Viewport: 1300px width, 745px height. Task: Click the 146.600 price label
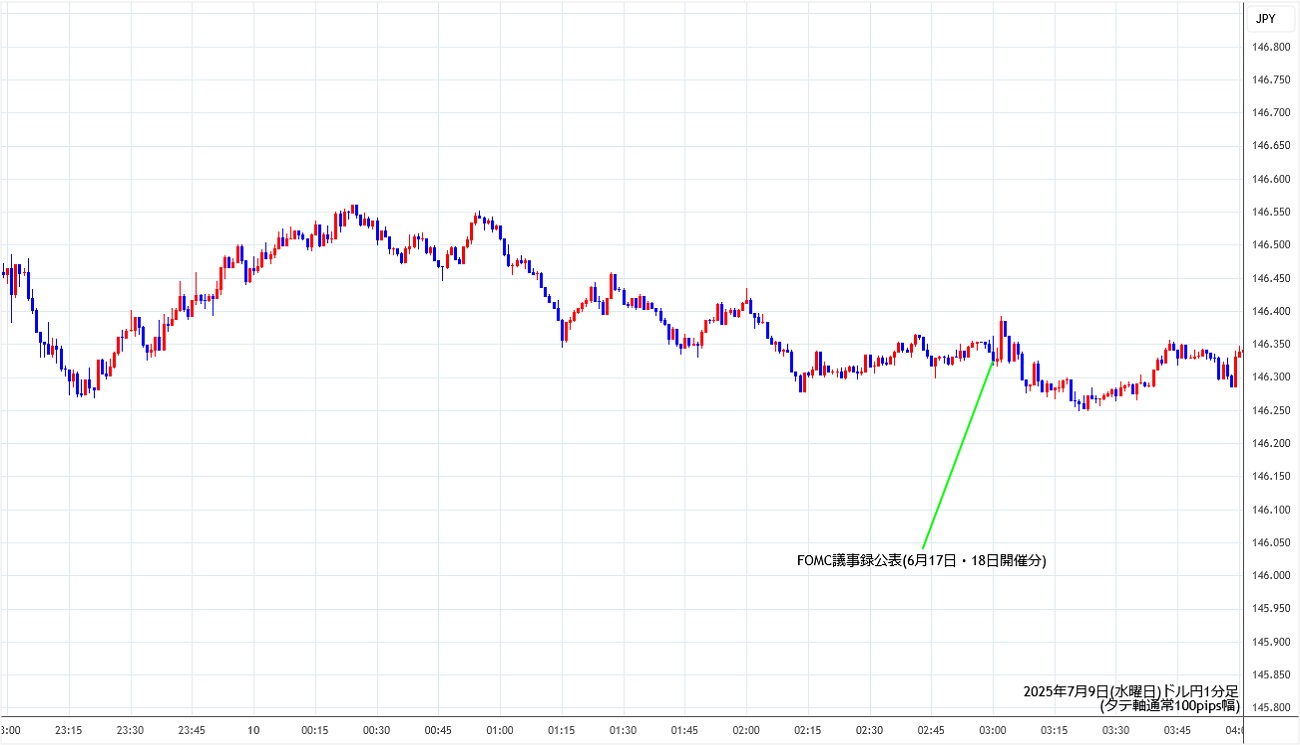[x=1270, y=179]
